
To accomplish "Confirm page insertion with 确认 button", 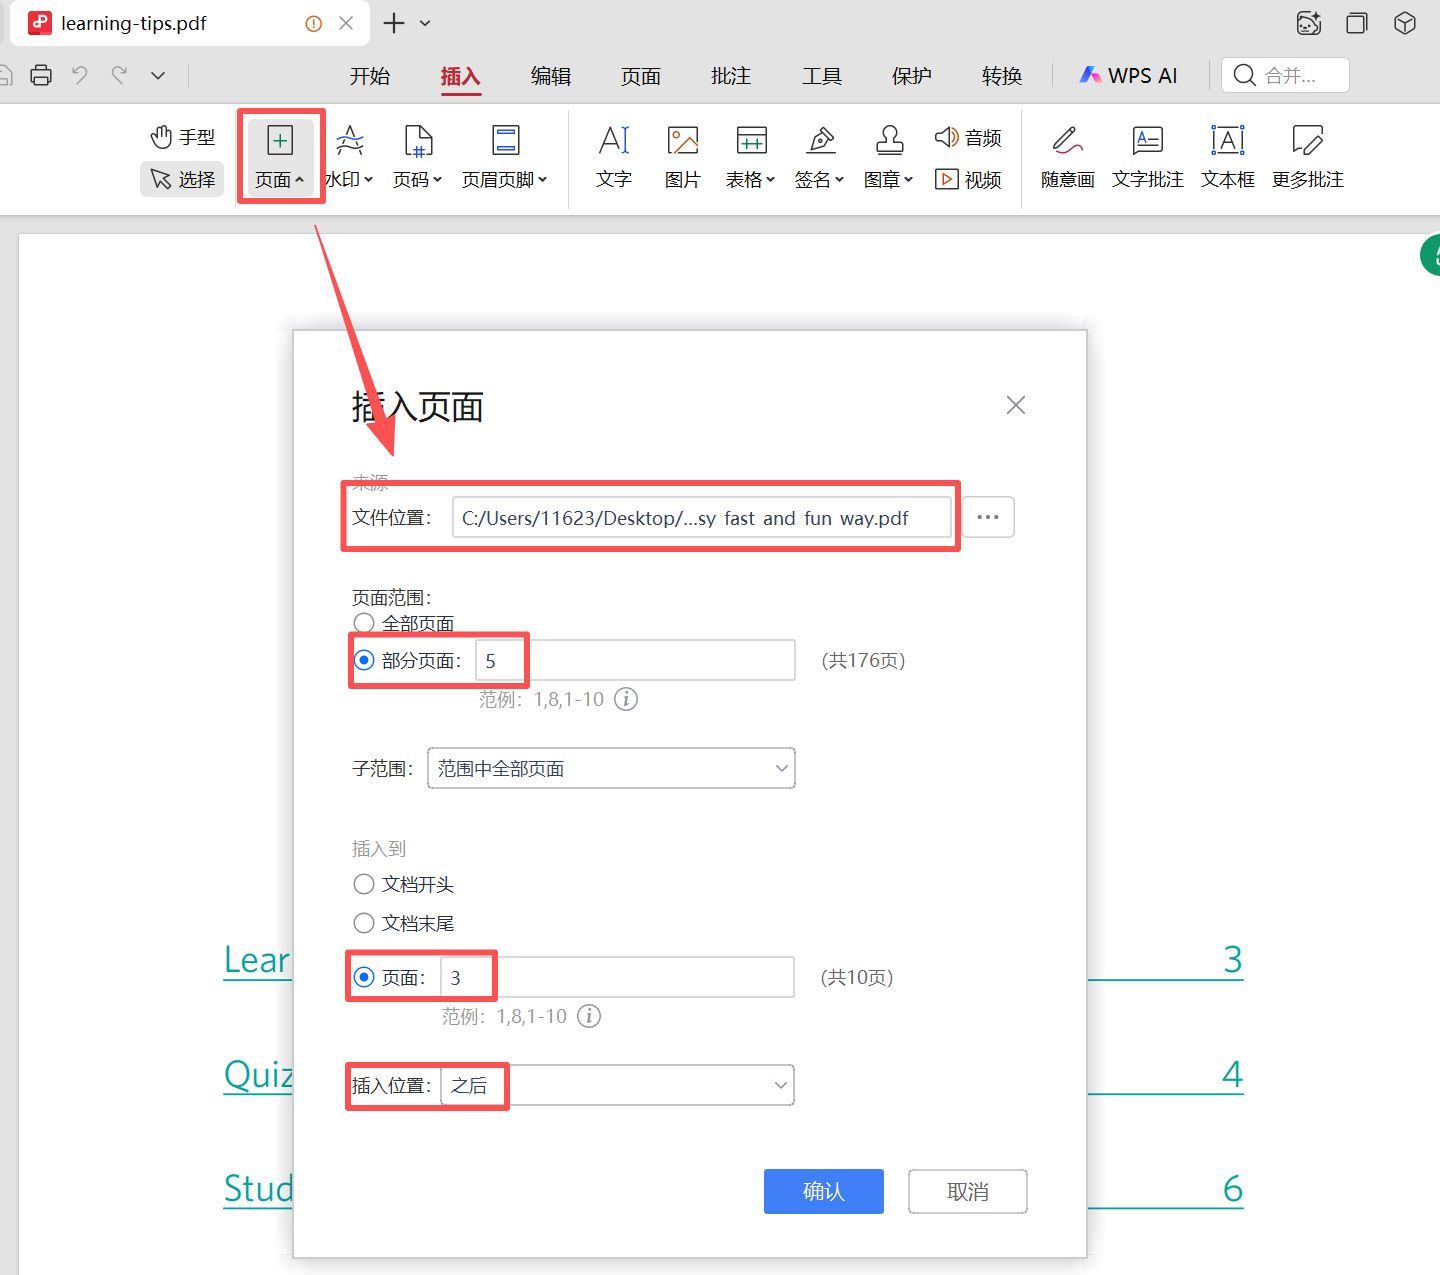I will (x=823, y=1191).
